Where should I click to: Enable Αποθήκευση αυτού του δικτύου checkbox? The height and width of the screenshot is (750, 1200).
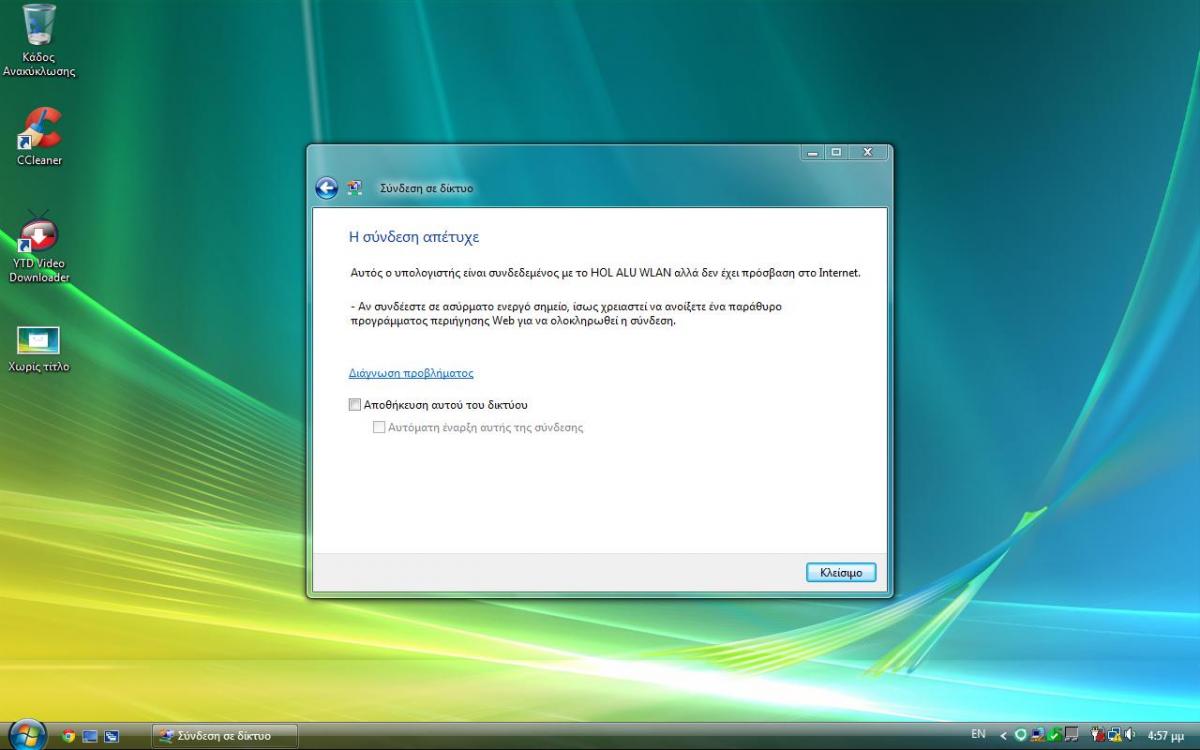pyautogui.click(x=354, y=405)
